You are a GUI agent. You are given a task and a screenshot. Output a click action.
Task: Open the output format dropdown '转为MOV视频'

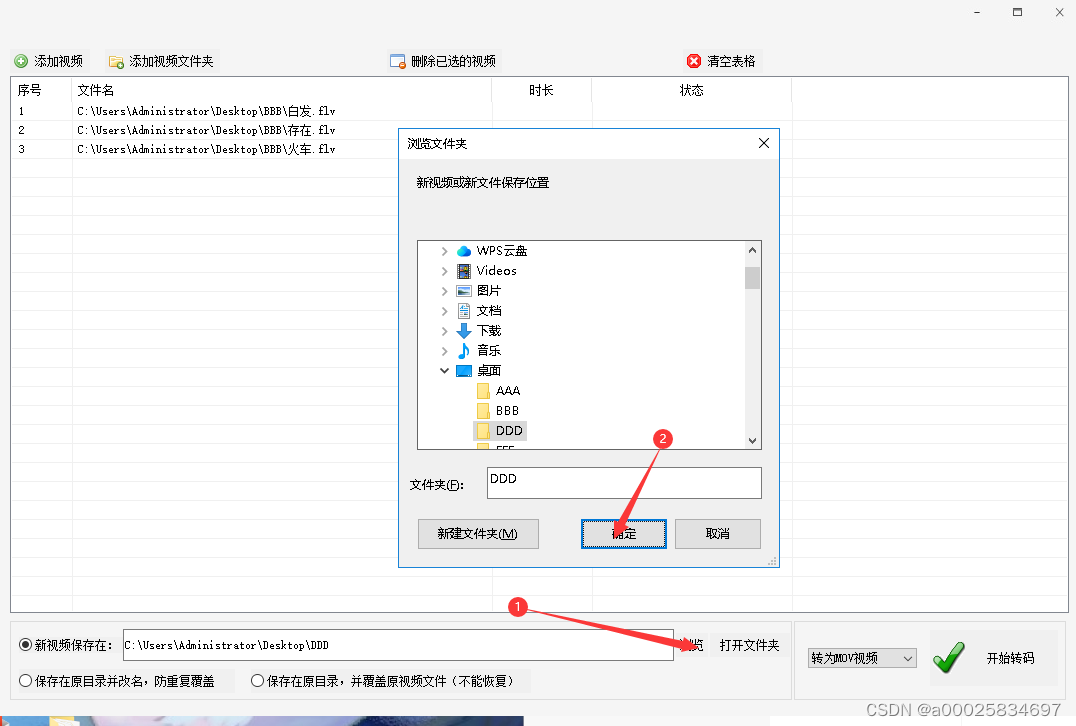(862, 658)
